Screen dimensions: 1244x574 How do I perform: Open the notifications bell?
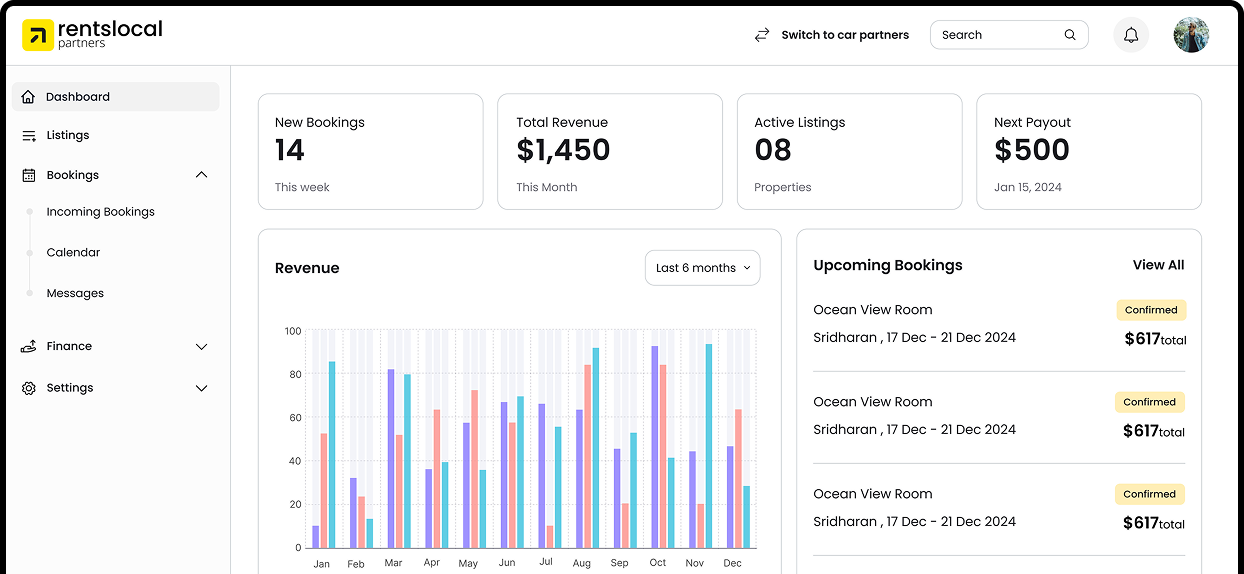click(x=1131, y=35)
